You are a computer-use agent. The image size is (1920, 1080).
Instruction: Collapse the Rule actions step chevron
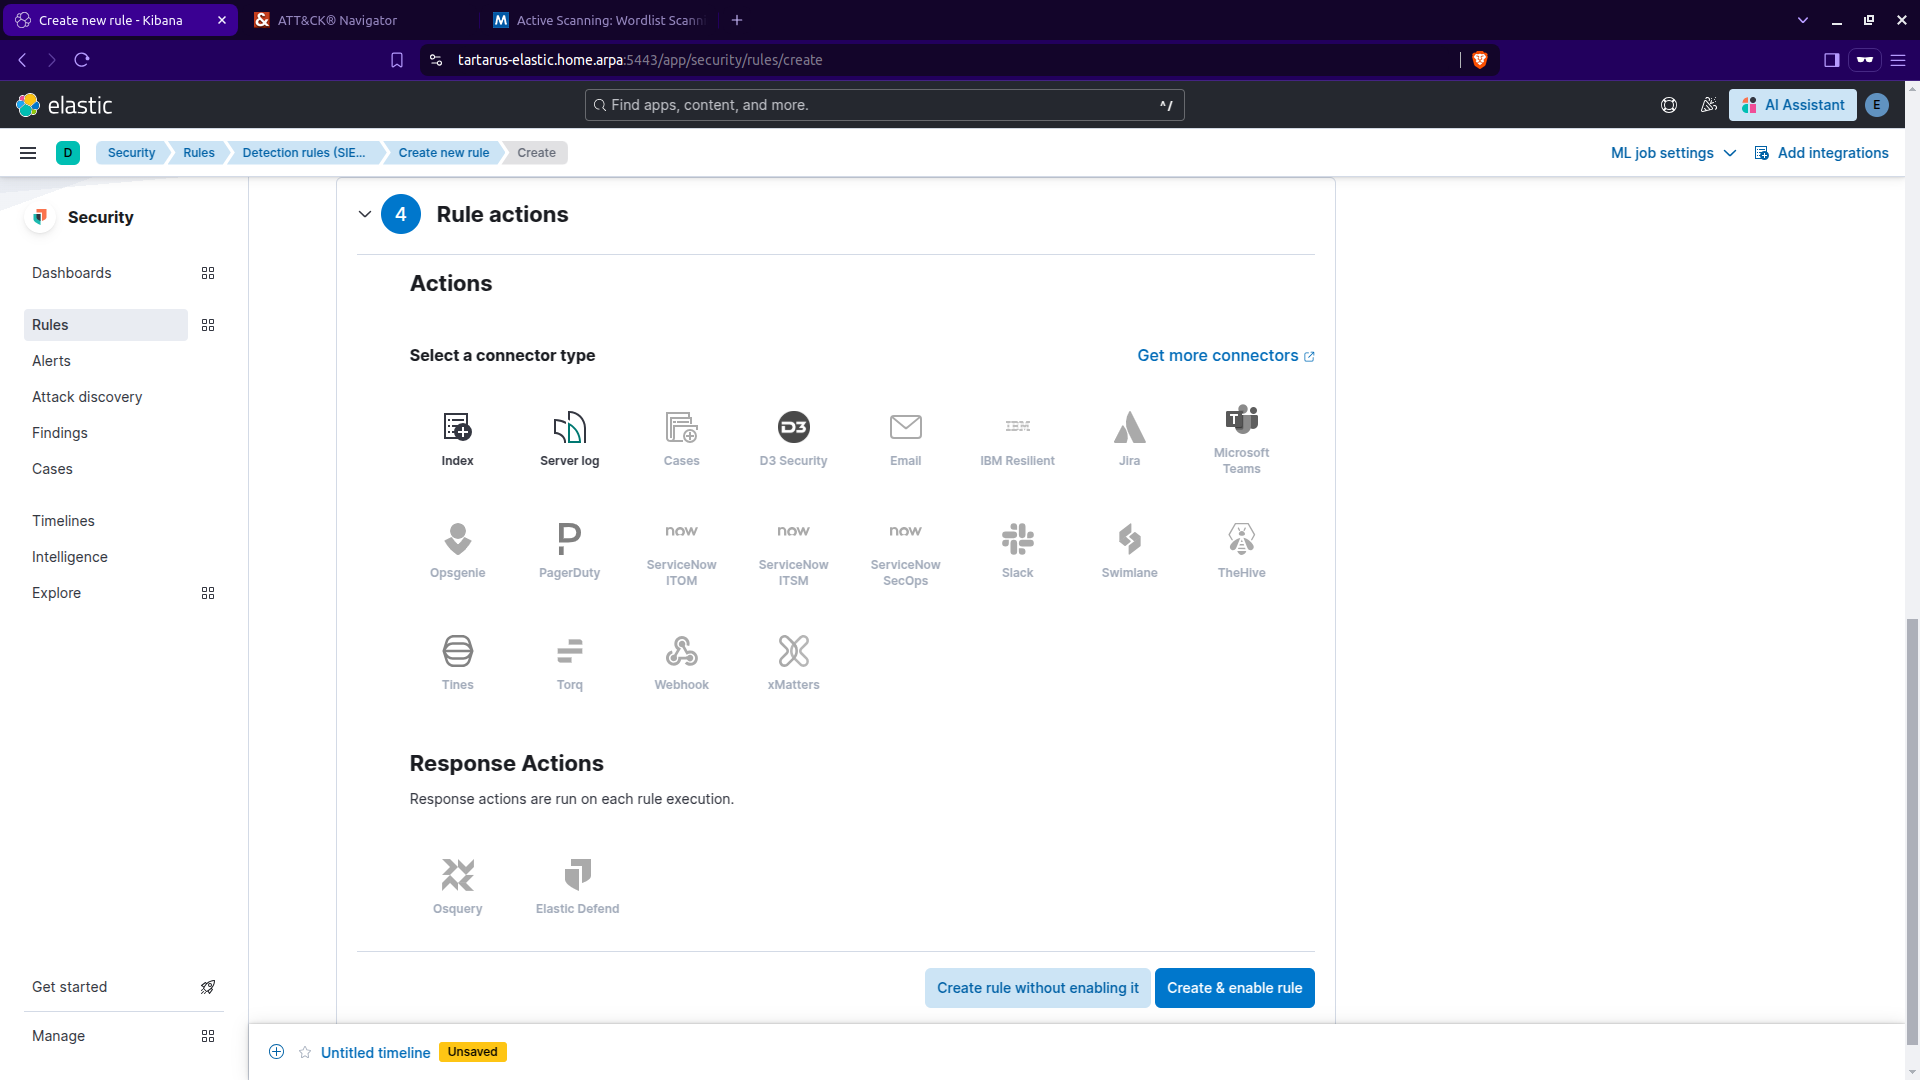pos(365,214)
